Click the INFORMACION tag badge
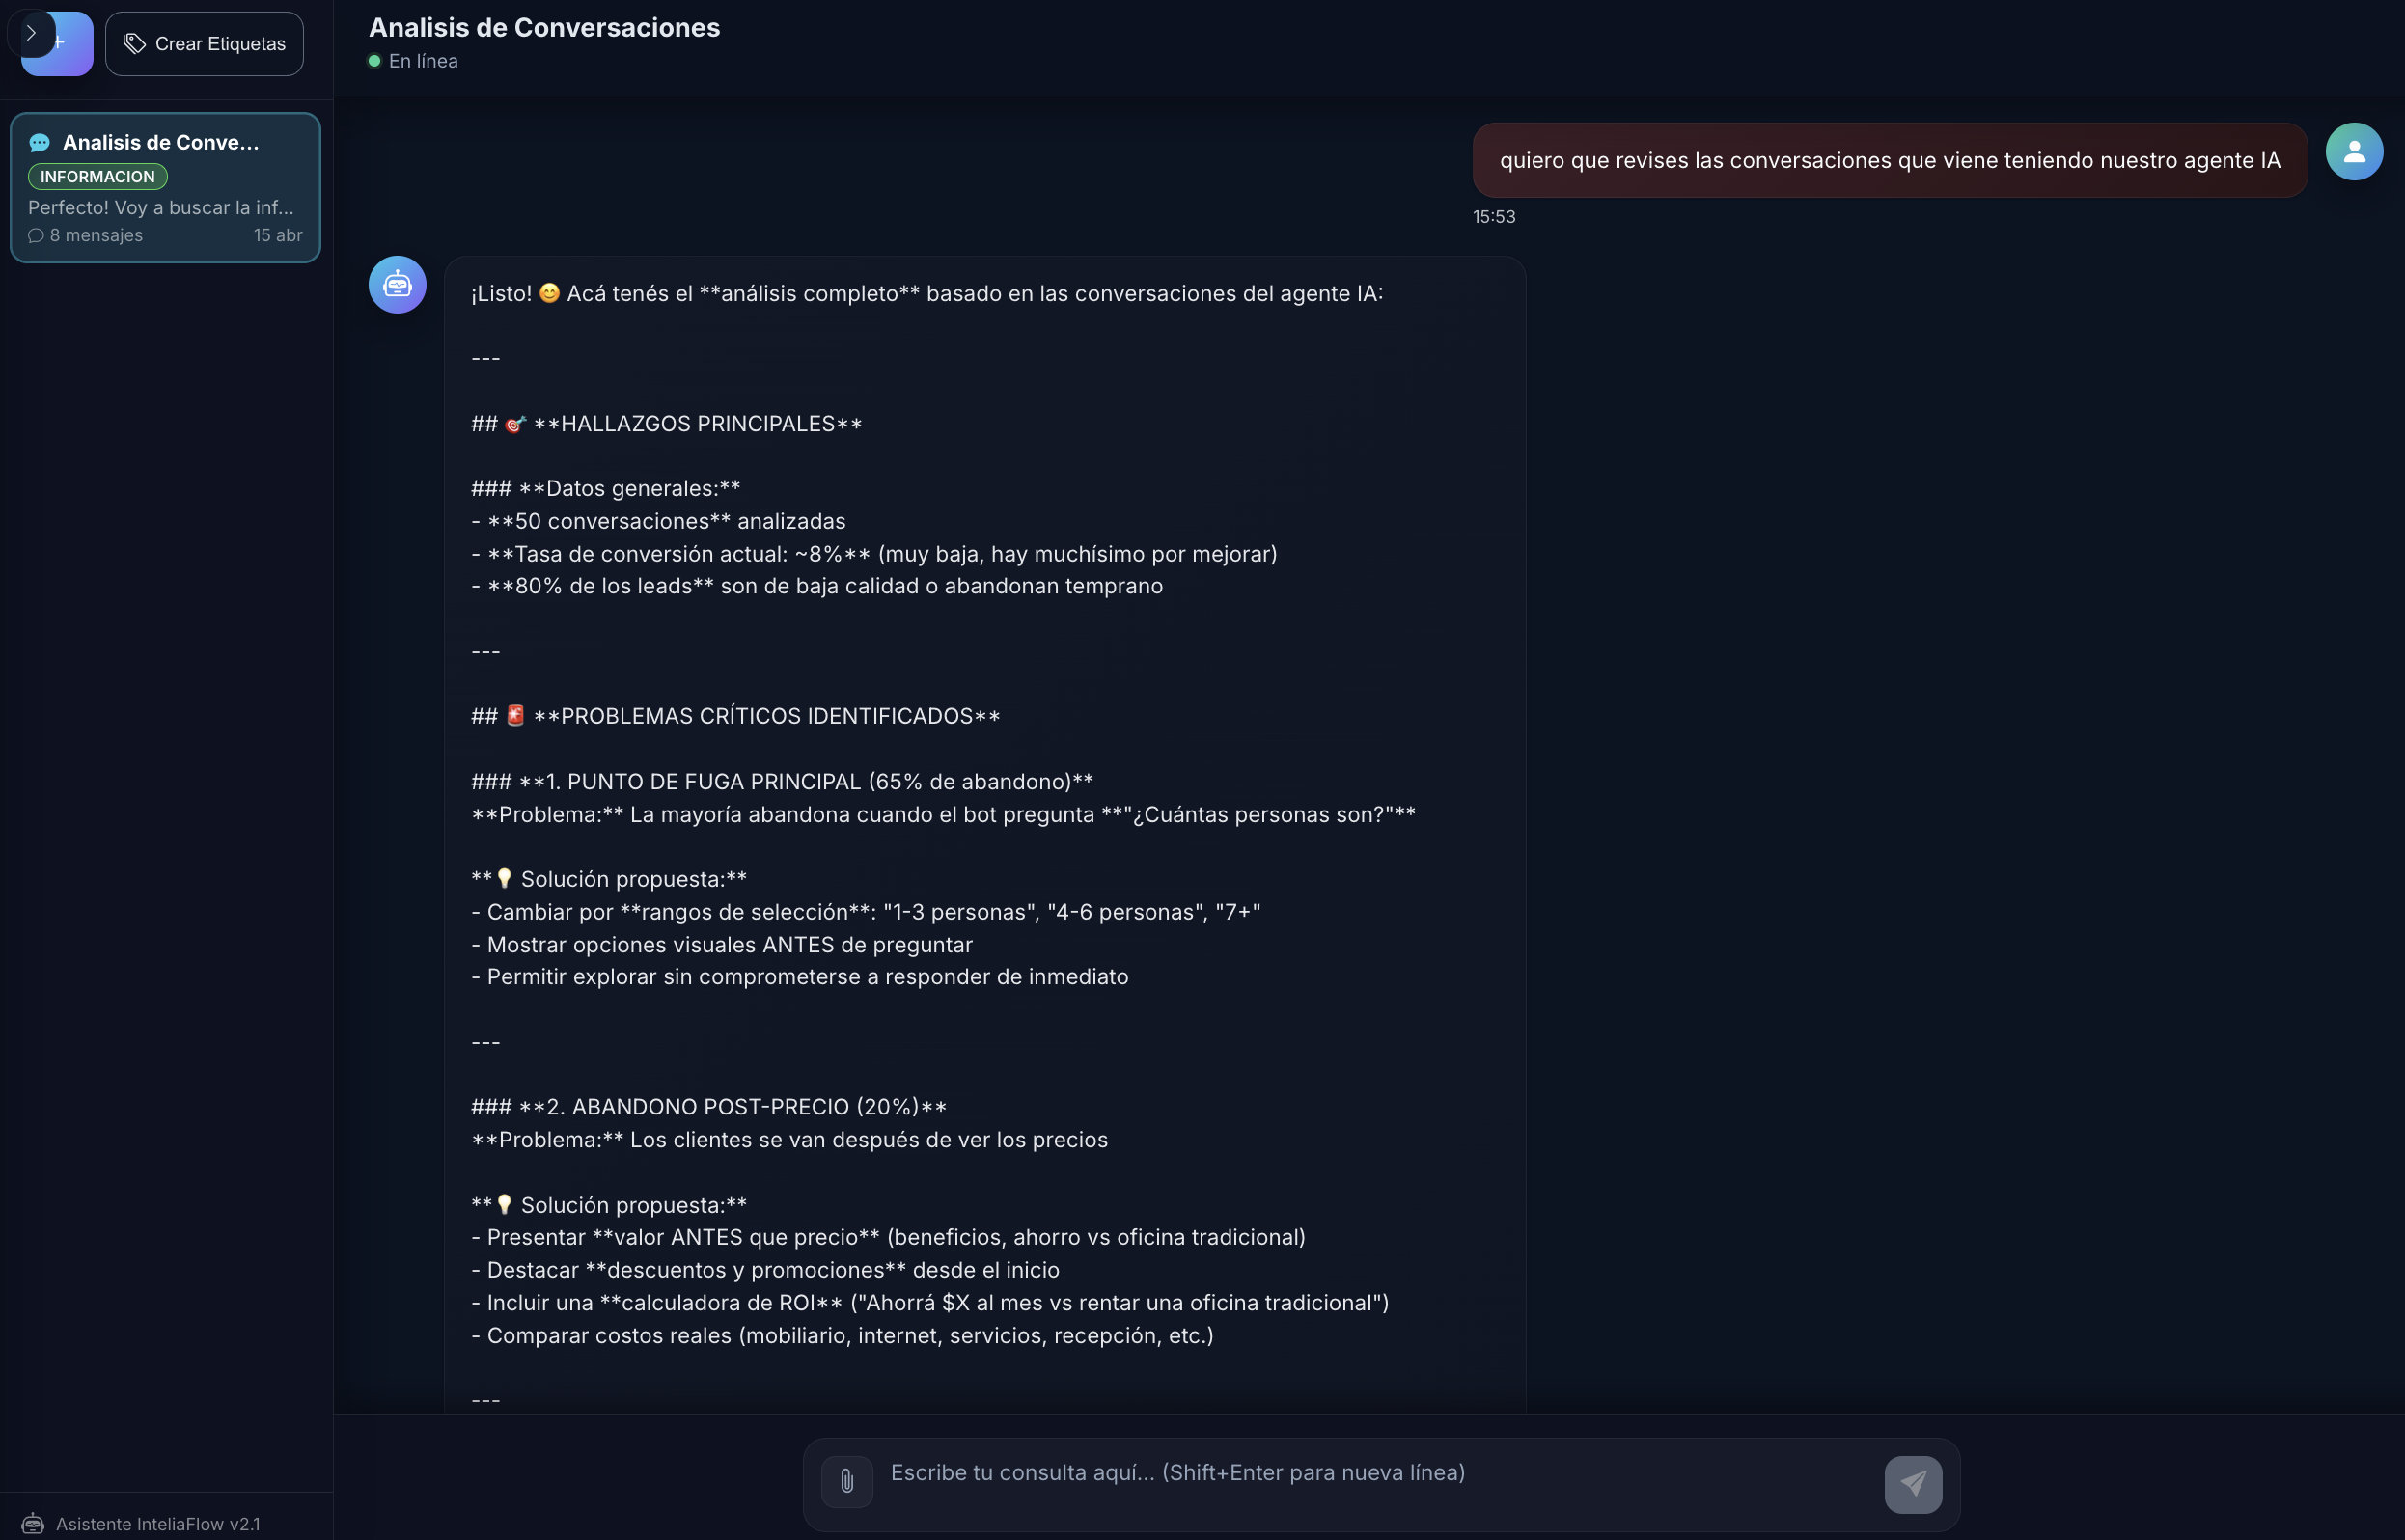Image resolution: width=2405 pixels, height=1540 pixels. (97, 176)
